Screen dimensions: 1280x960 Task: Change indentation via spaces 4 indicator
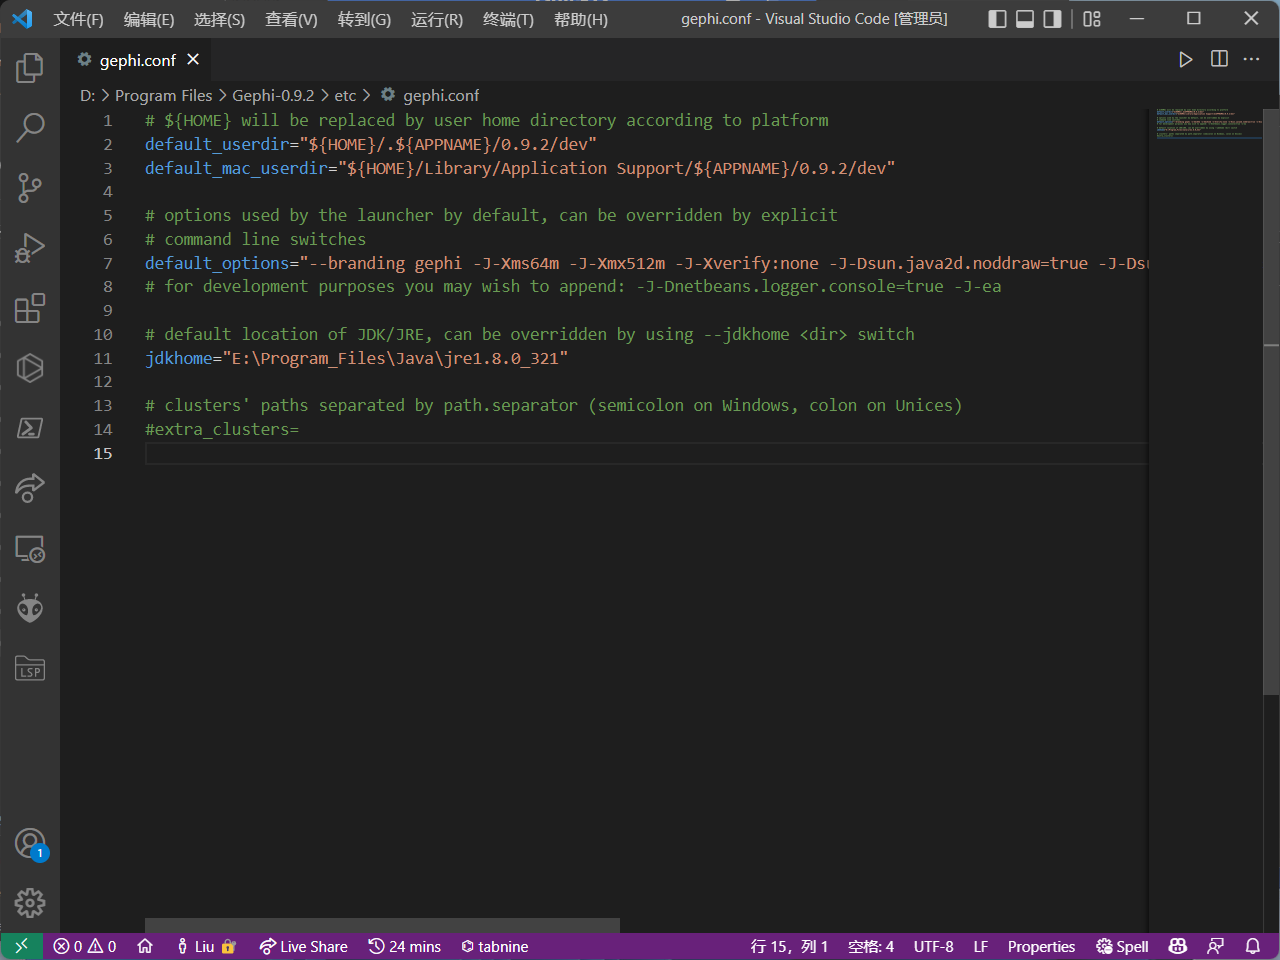(x=871, y=946)
